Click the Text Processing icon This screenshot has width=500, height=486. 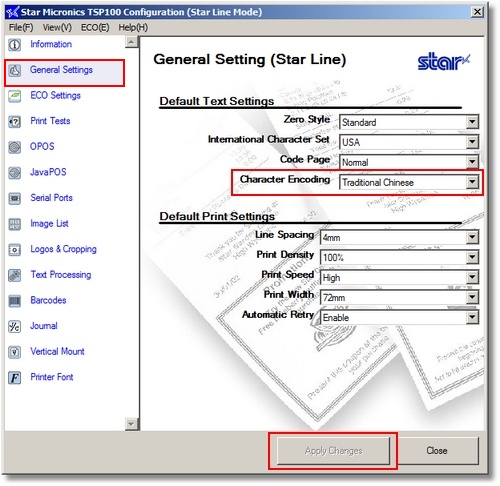14,275
